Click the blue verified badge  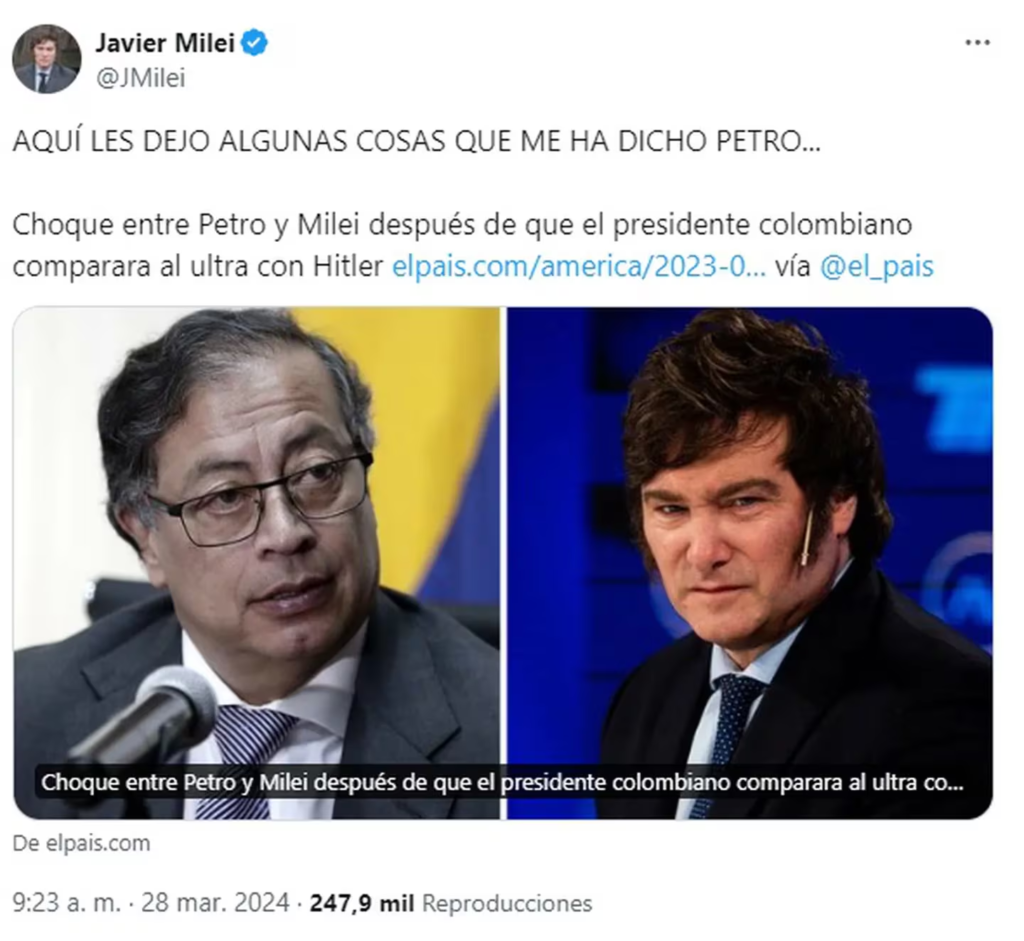tap(254, 43)
